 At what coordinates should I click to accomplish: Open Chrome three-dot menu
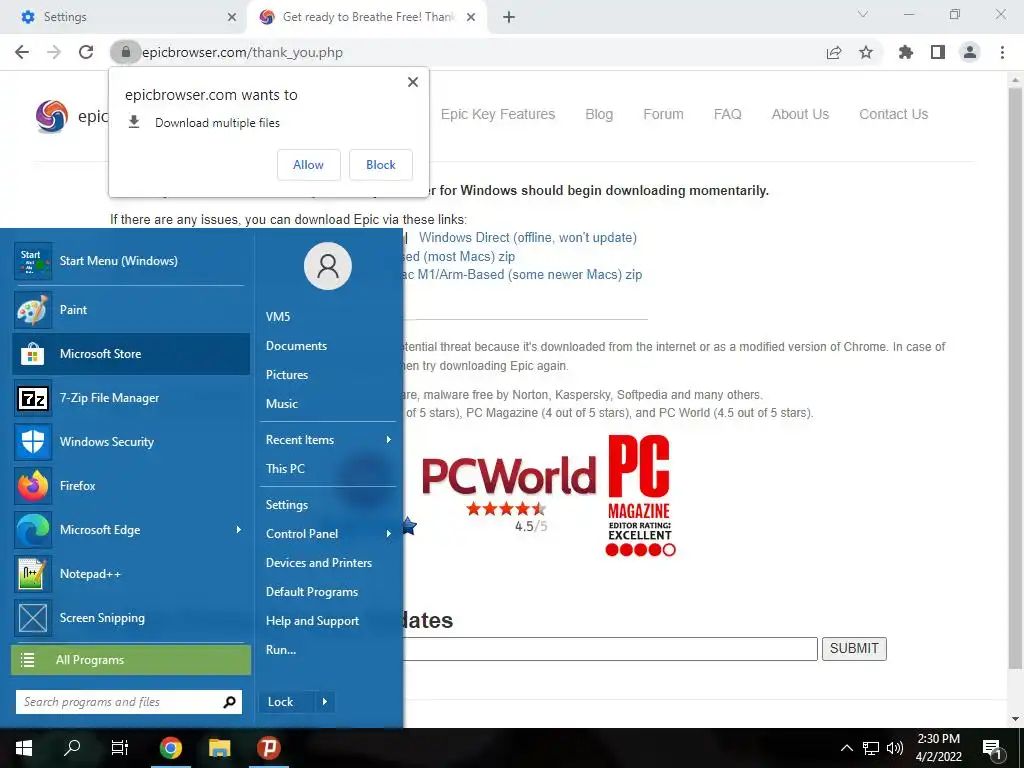point(1002,52)
